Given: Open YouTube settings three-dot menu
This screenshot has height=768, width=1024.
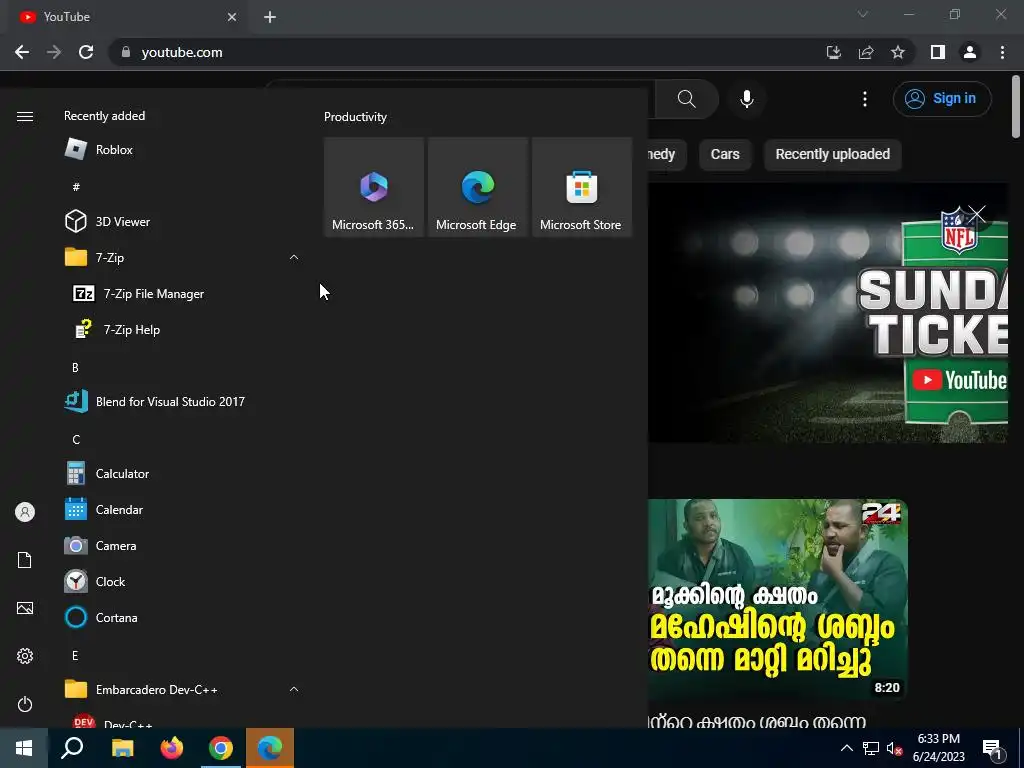Looking at the screenshot, I should [865, 99].
